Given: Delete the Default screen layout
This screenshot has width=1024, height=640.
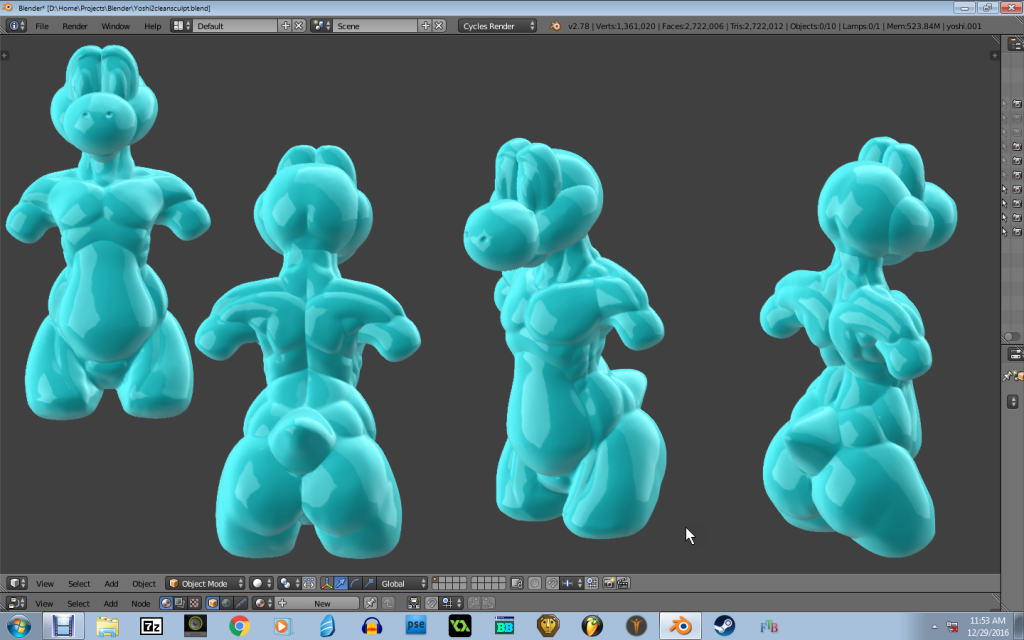Looking at the screenshot, I should point(299,25).
